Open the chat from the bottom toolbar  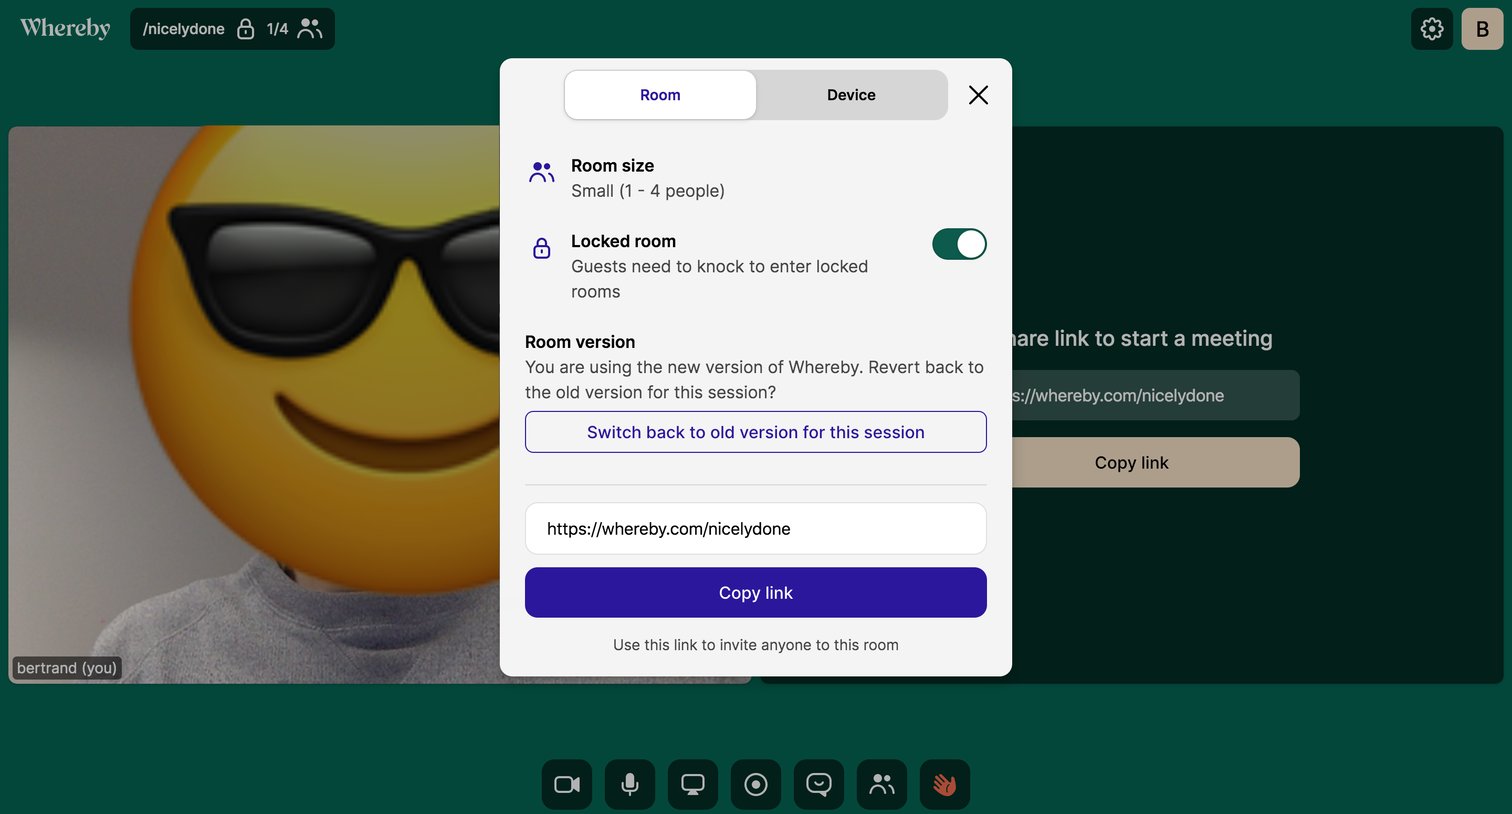(819, 784)
